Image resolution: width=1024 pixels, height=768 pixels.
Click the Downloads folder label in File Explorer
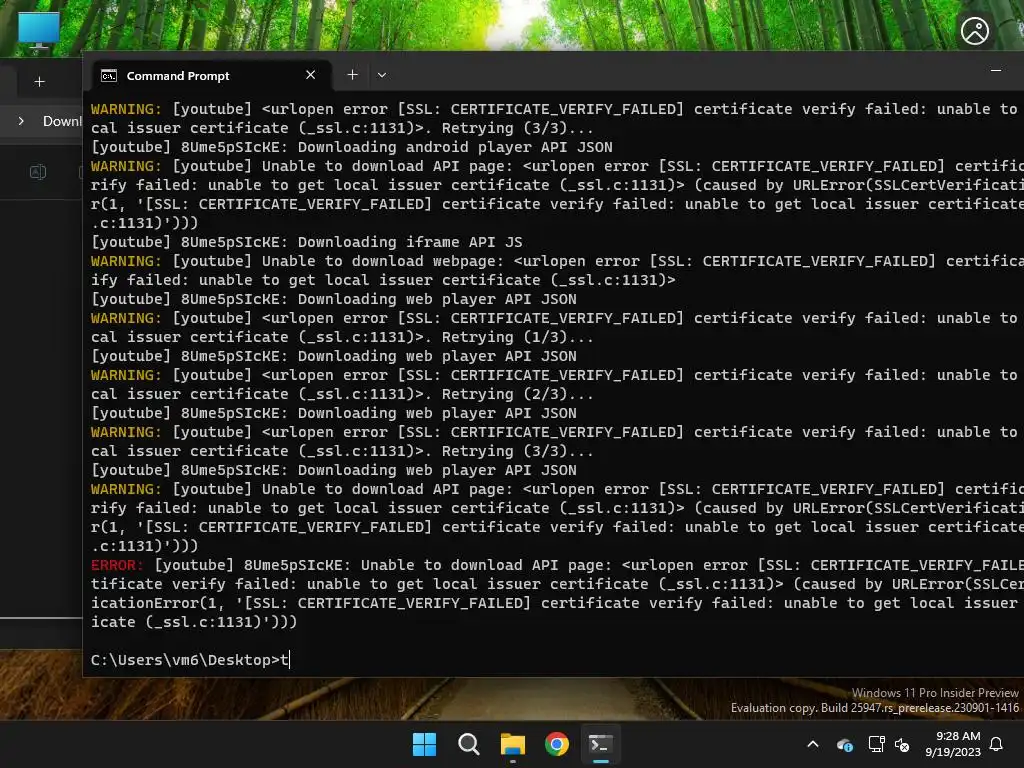(x=61, y=121)
